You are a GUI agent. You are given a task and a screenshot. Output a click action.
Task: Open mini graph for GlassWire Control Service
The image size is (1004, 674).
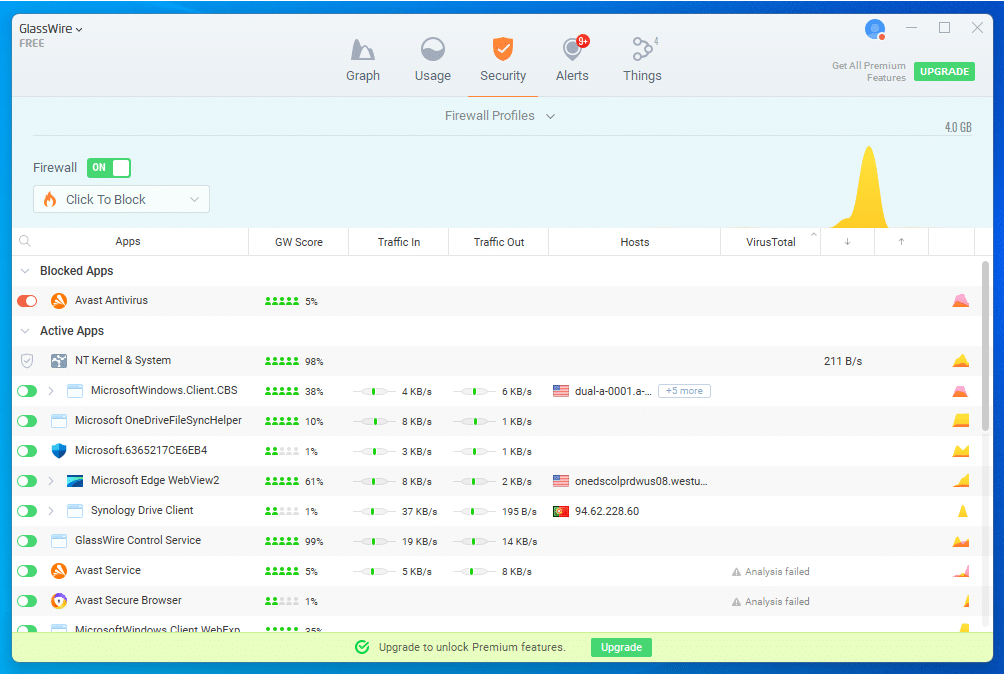pyautogui.click(x=960, y=541)
